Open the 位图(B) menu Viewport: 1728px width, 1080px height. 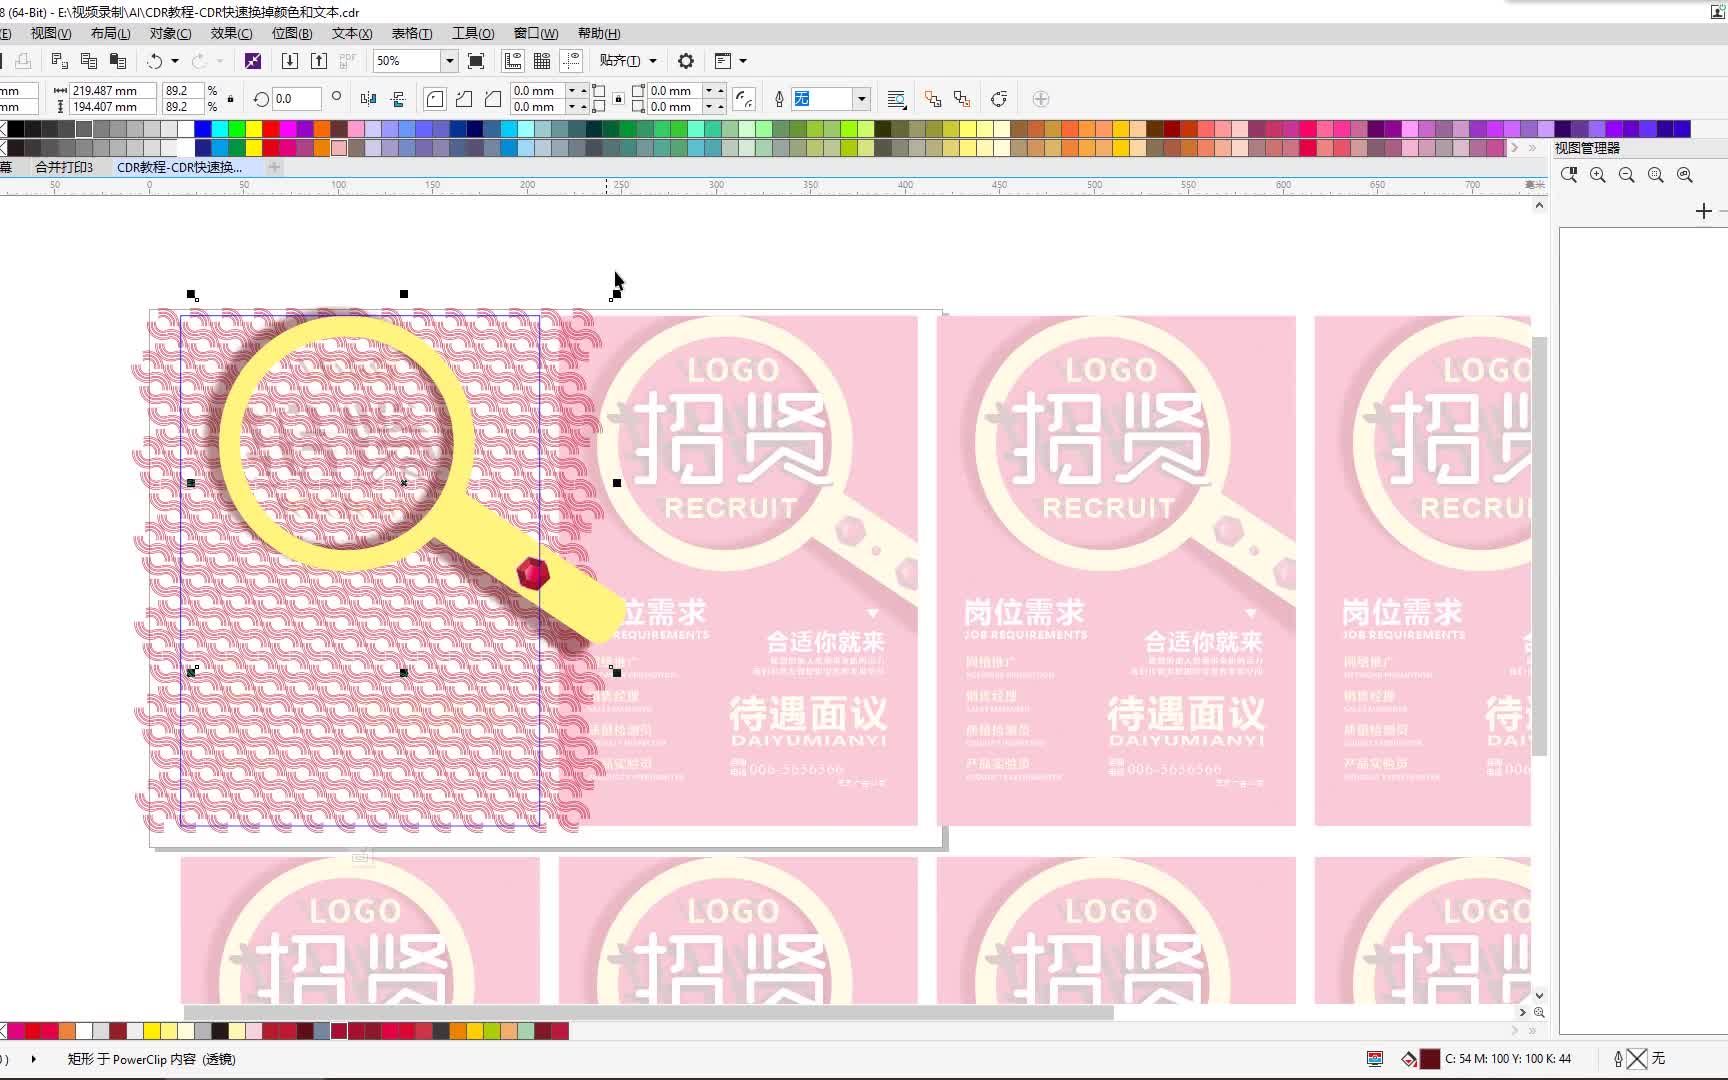[x=291, y=33]
